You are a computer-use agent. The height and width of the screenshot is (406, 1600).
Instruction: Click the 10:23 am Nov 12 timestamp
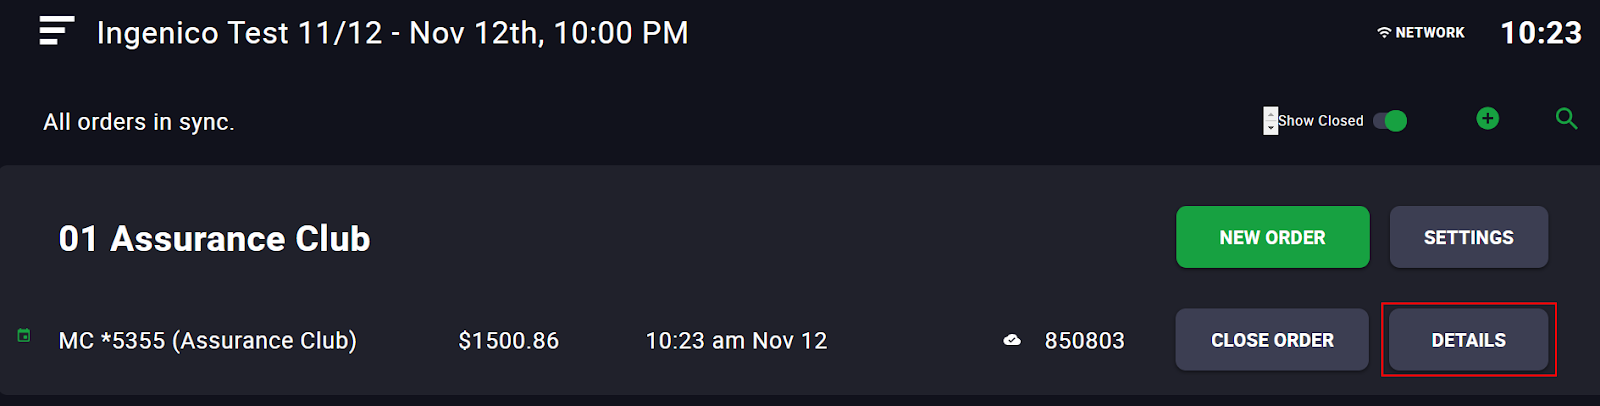[x=736, y=341]
